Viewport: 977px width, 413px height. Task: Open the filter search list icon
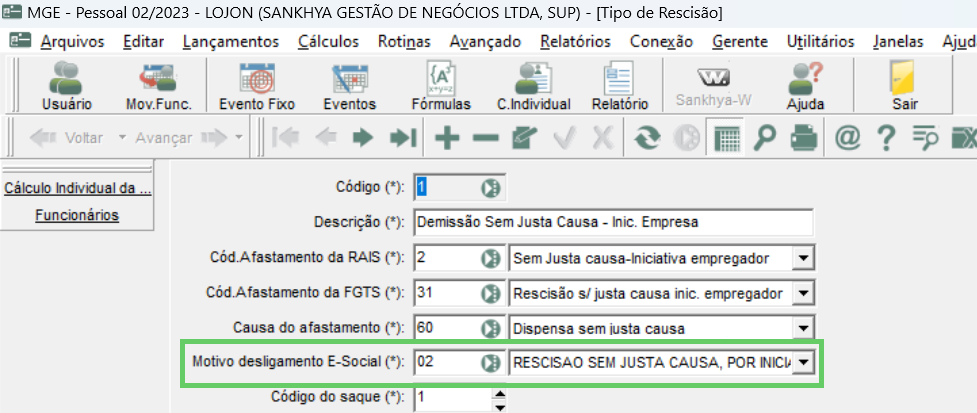point(927,138)
